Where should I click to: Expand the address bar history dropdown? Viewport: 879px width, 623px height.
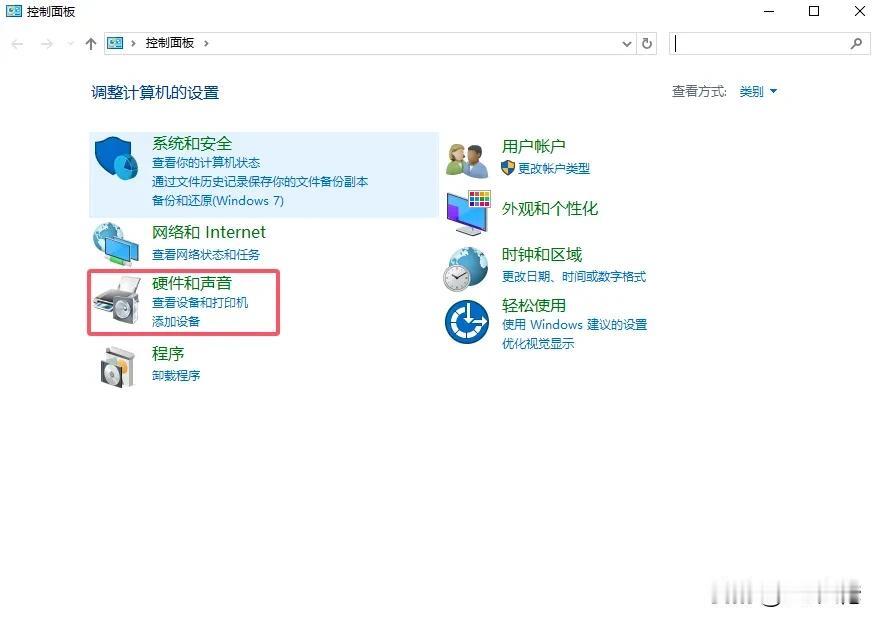coord(627,44)
